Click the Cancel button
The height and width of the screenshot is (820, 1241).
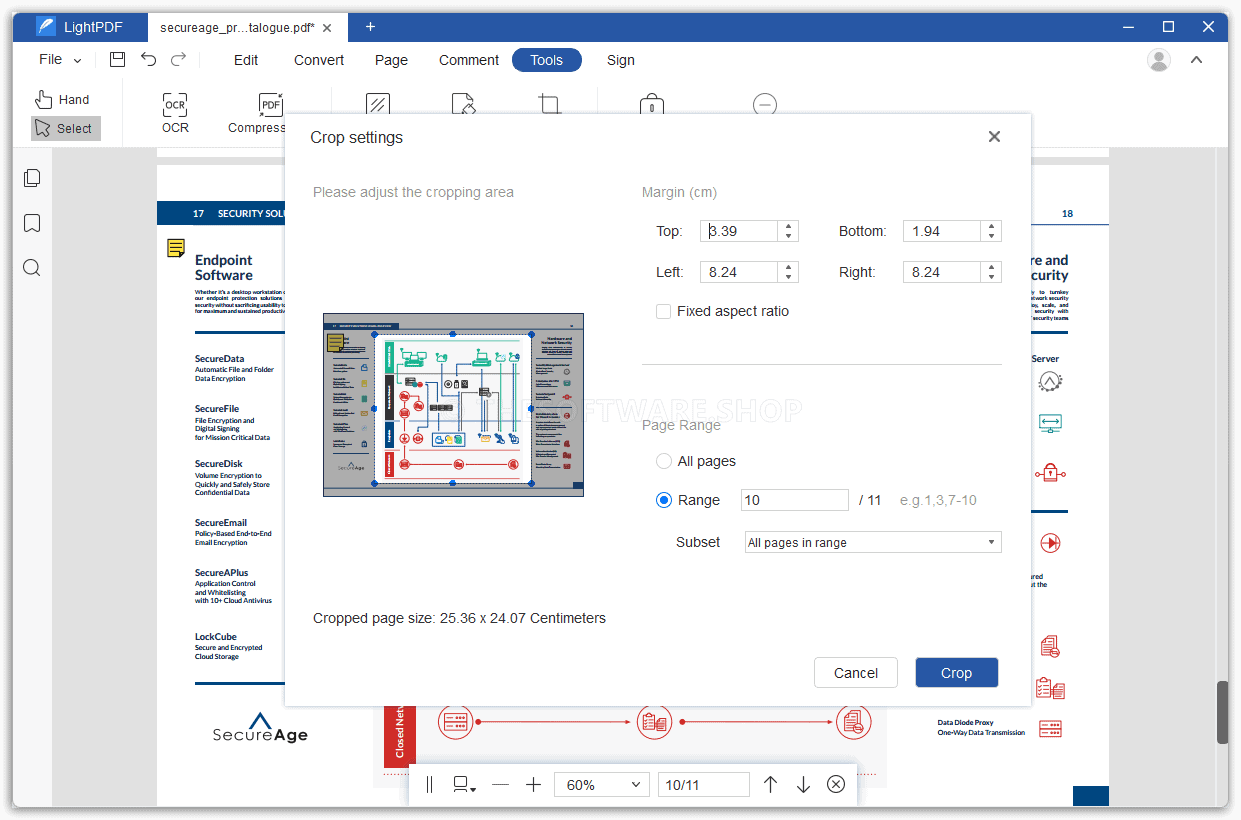[856, 673]
